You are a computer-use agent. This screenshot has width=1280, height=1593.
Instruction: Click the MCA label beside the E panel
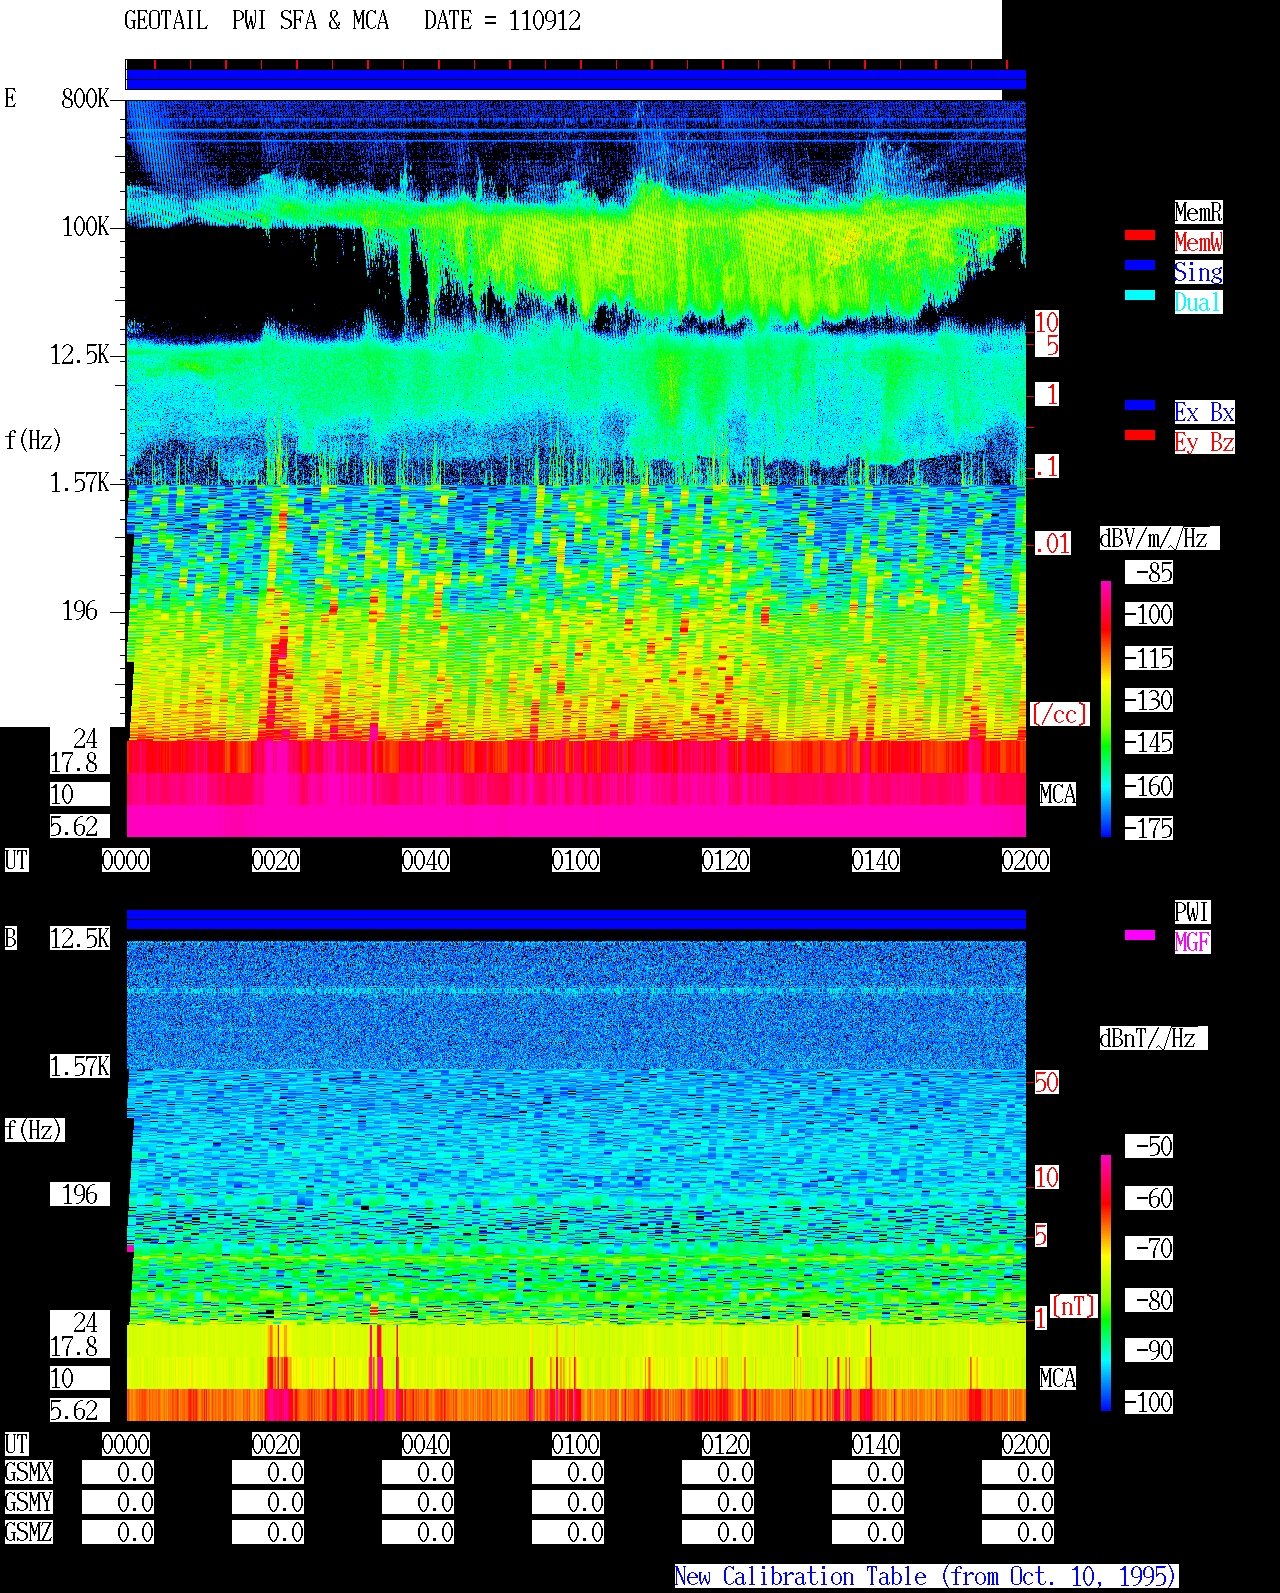[1058, 794]
